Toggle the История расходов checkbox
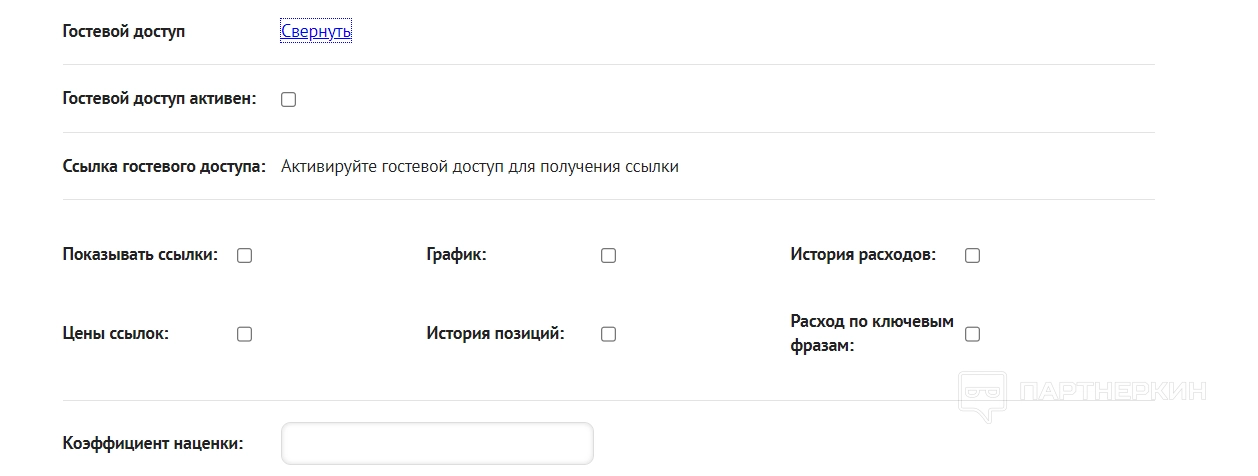The width and height of the screenshot is (1258, 476). 972,255
